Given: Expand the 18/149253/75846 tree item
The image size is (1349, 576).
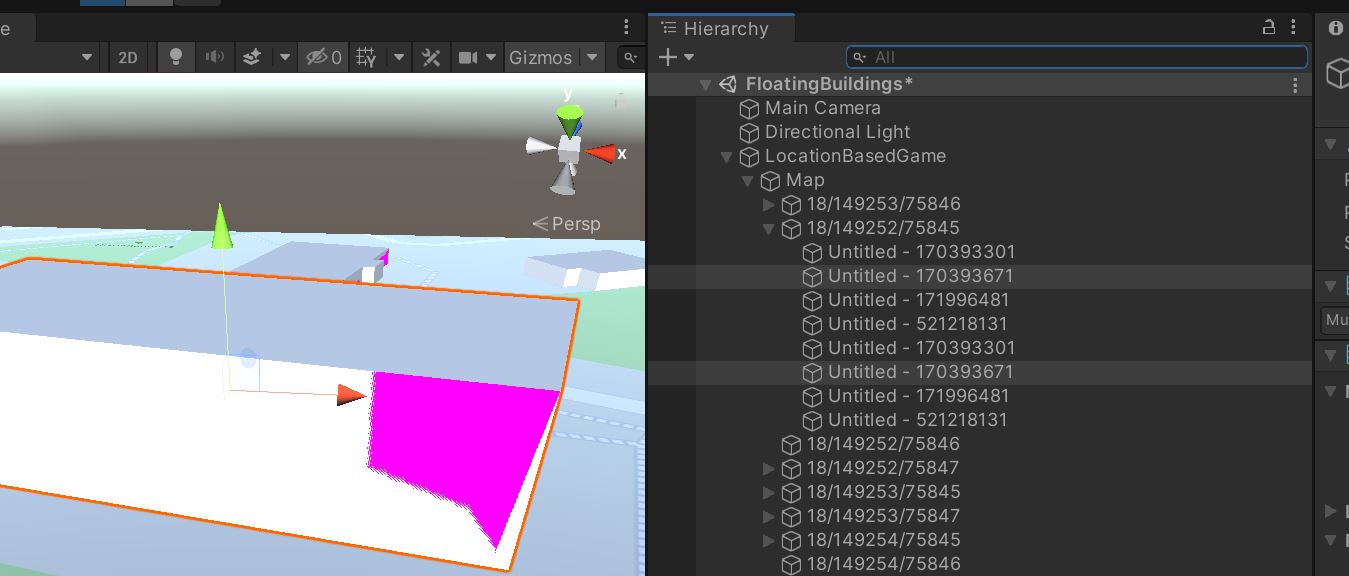Looking at the screenshot, I should [768, 204].
